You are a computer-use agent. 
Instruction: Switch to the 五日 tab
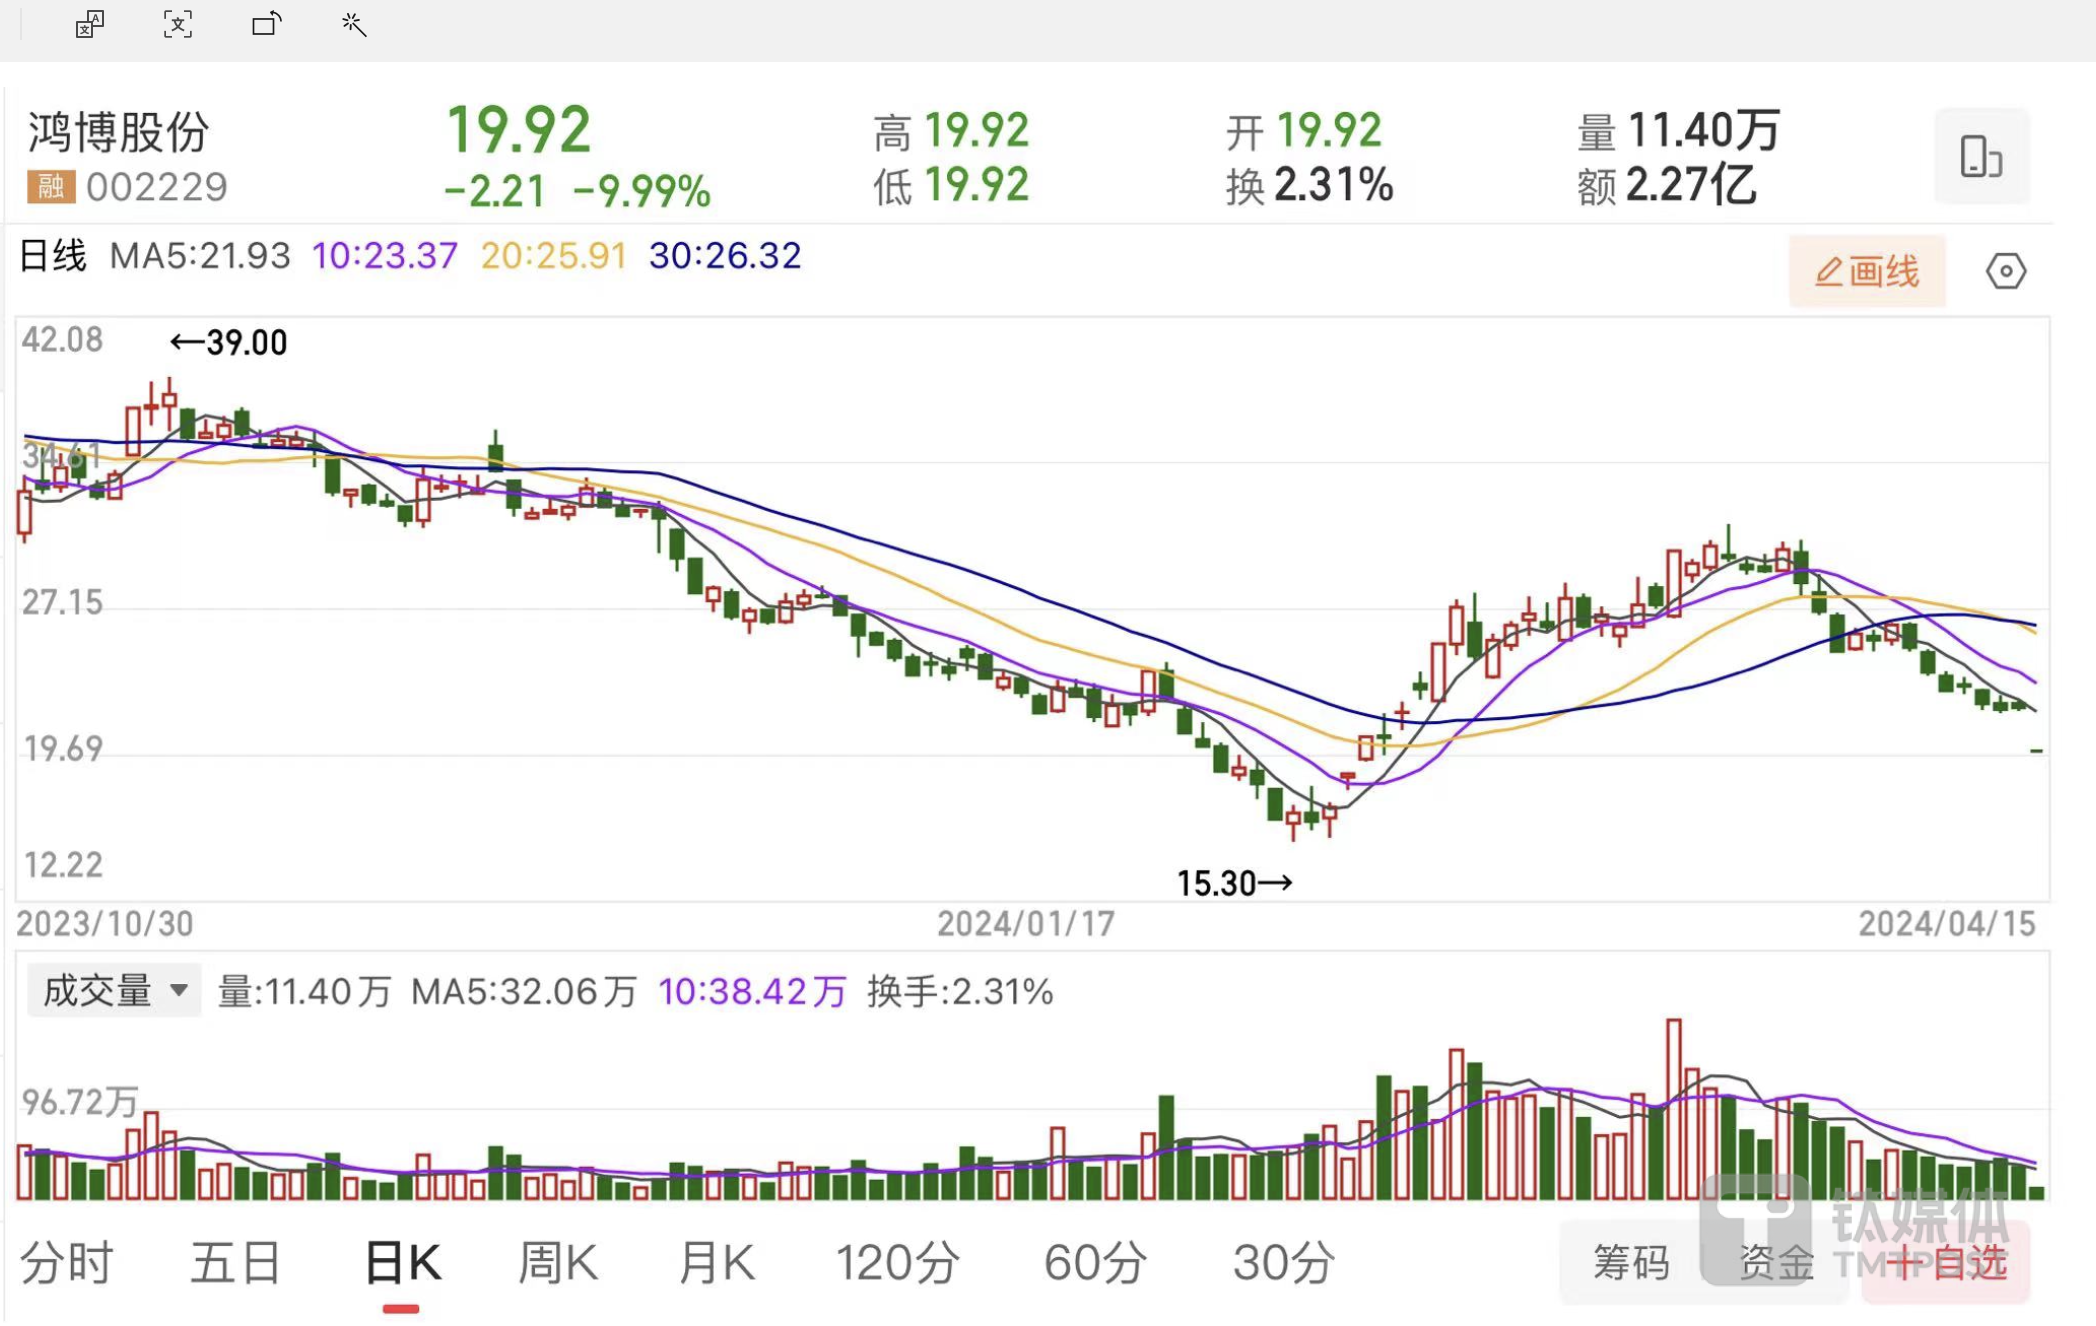tap(236, 1262)
